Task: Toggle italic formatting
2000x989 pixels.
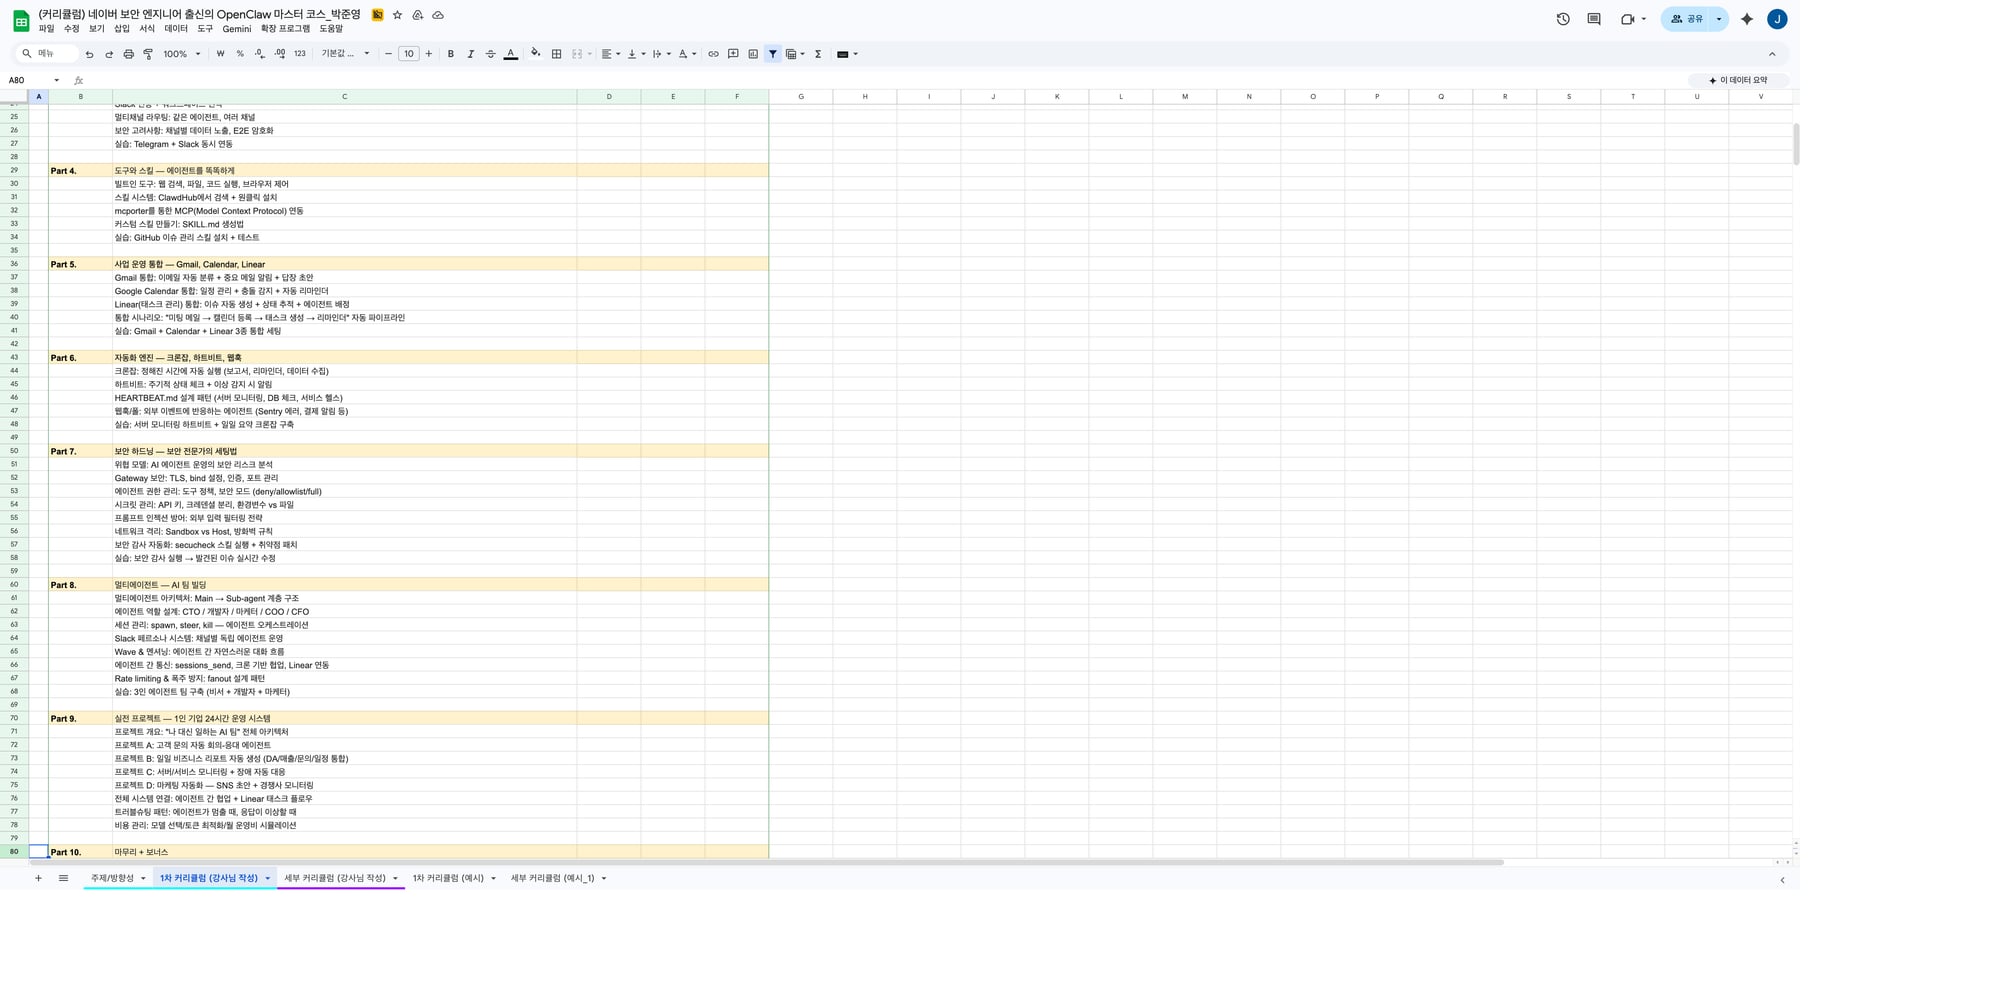Action: tap(470, 54)
